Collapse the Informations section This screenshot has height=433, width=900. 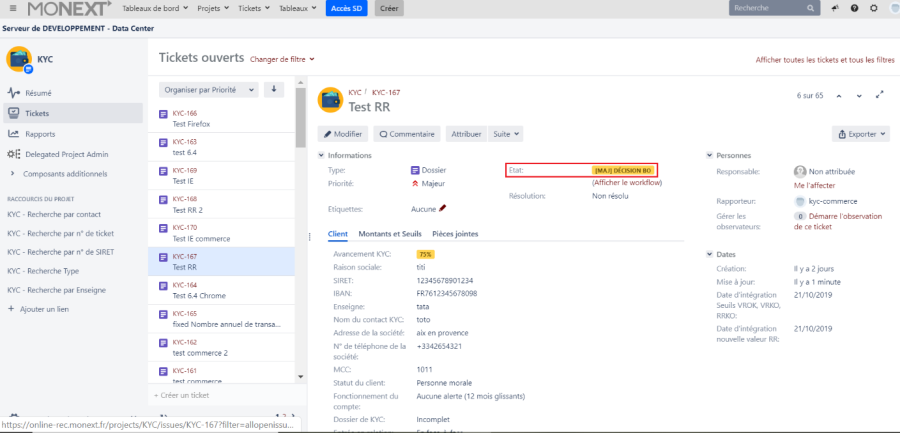pos(321,156)
